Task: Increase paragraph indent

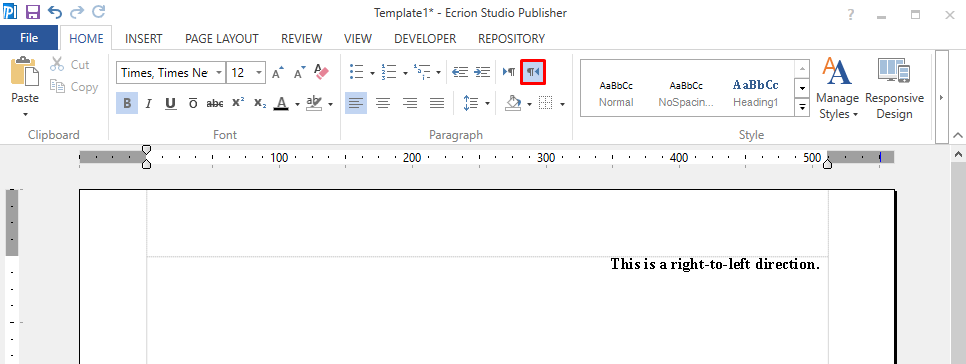Action: pos(482,72)
